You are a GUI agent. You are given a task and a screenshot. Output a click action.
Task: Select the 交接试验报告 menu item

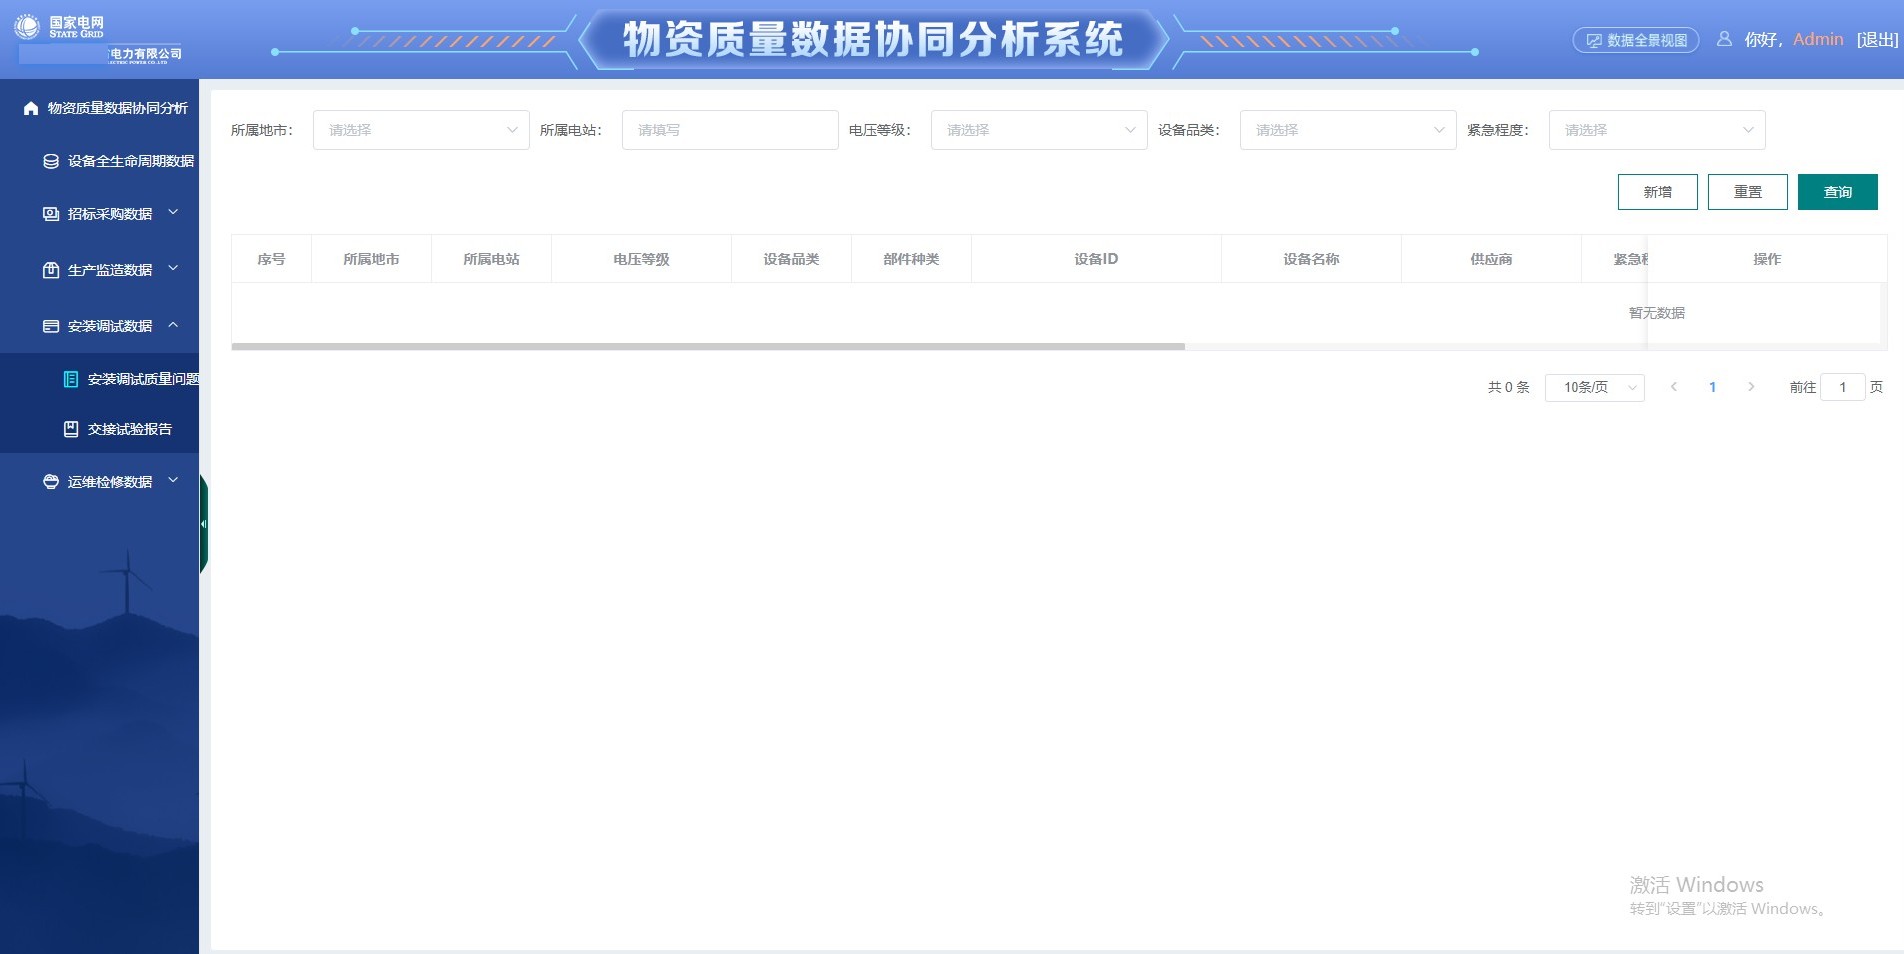click(x=128, y=428)
